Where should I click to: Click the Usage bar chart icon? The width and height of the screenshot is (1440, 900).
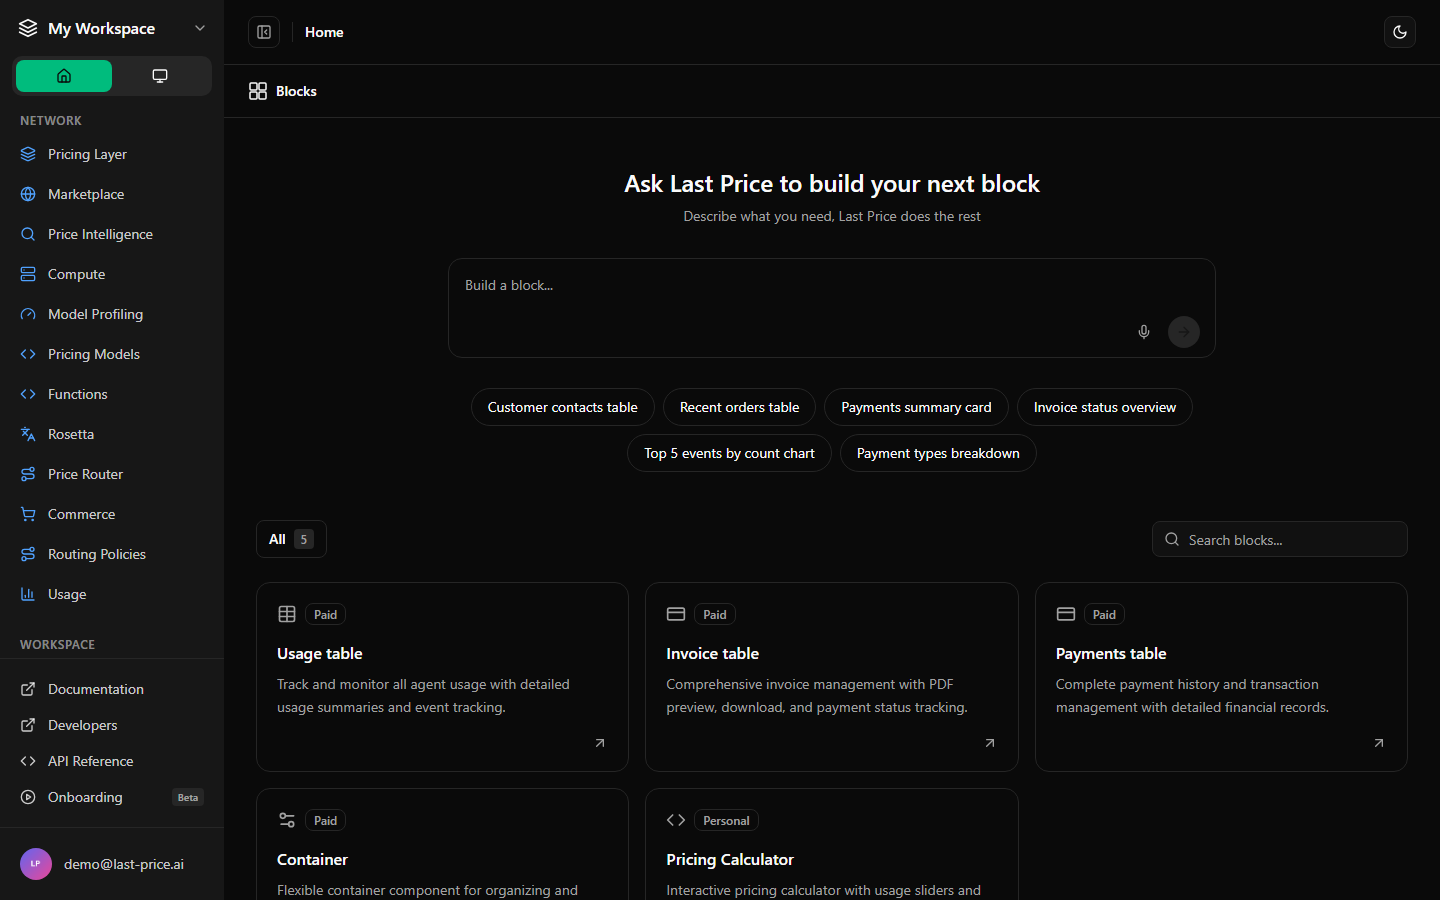[x=28, y=594]
